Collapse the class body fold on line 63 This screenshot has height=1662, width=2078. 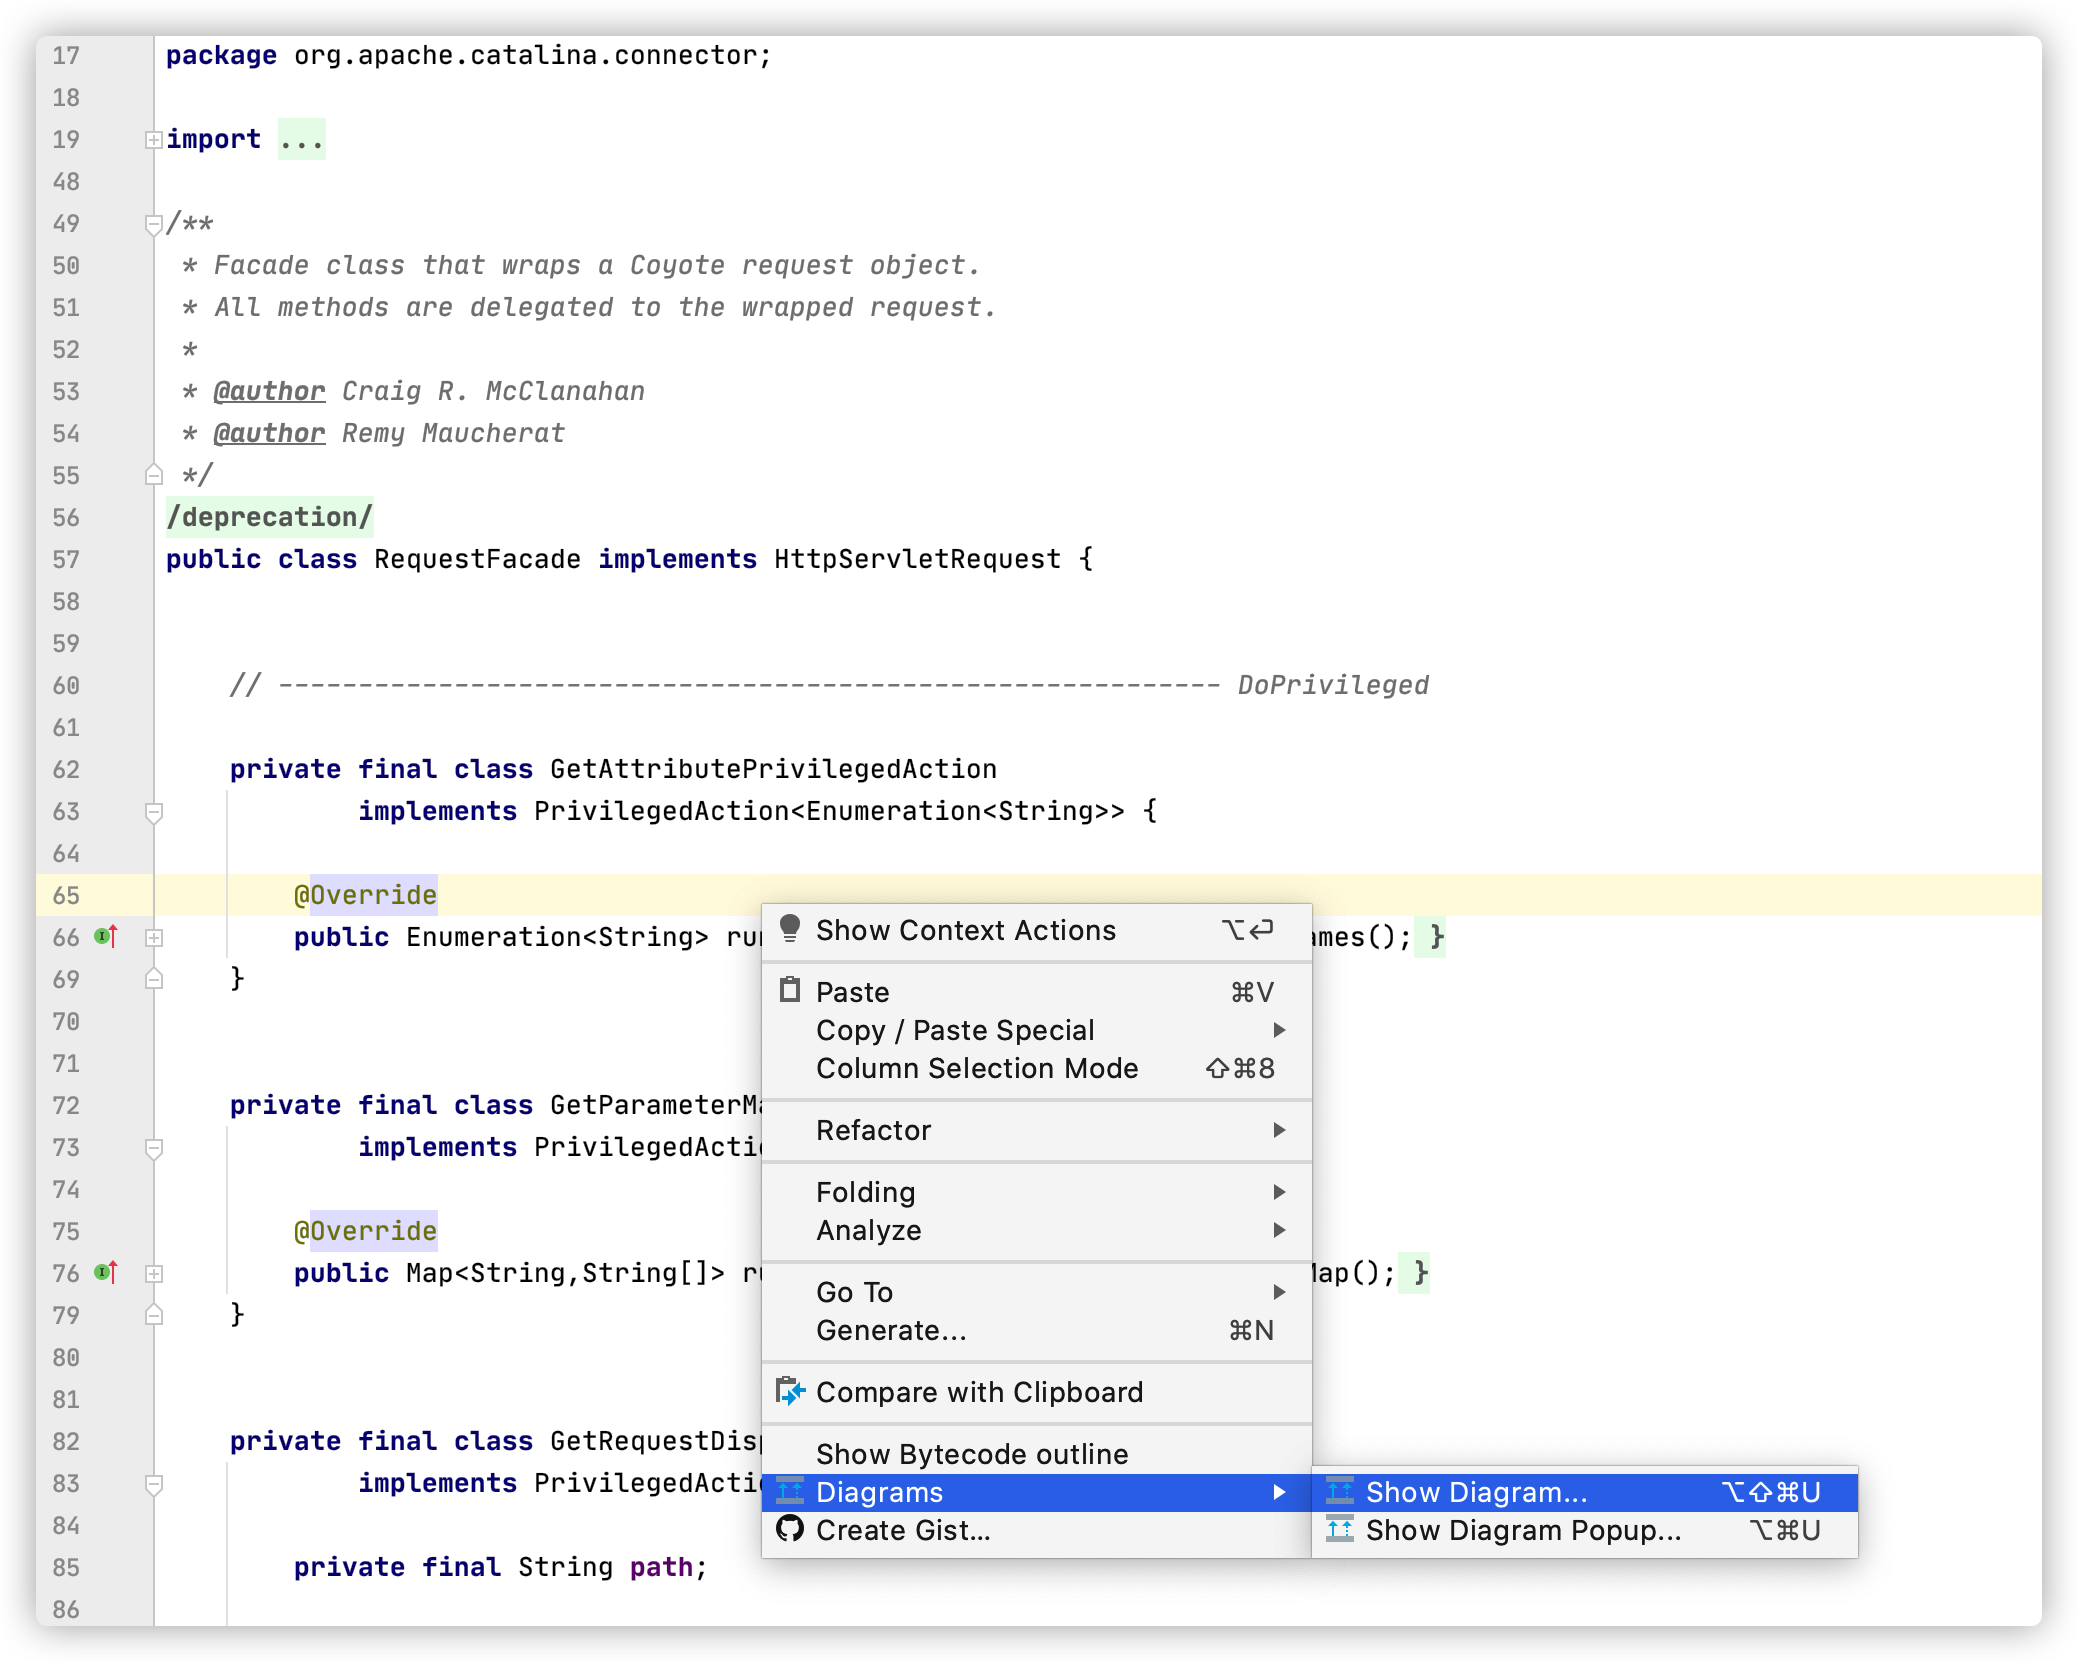coord(153,812)
